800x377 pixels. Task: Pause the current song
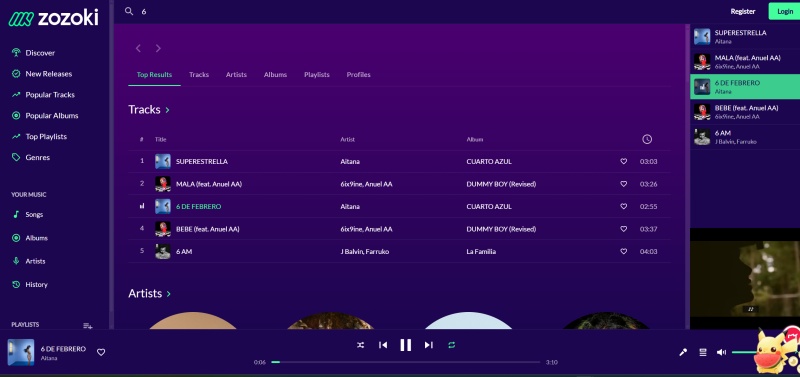[x=406, y=345]
